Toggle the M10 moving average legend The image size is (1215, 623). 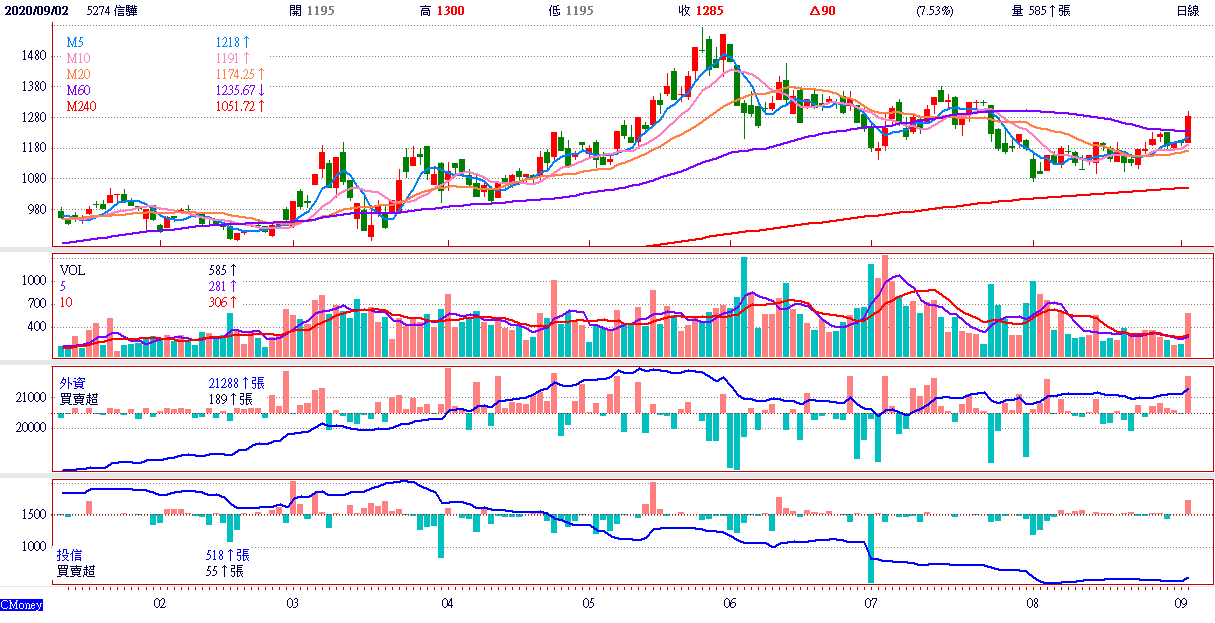click(x=77, y=59)
